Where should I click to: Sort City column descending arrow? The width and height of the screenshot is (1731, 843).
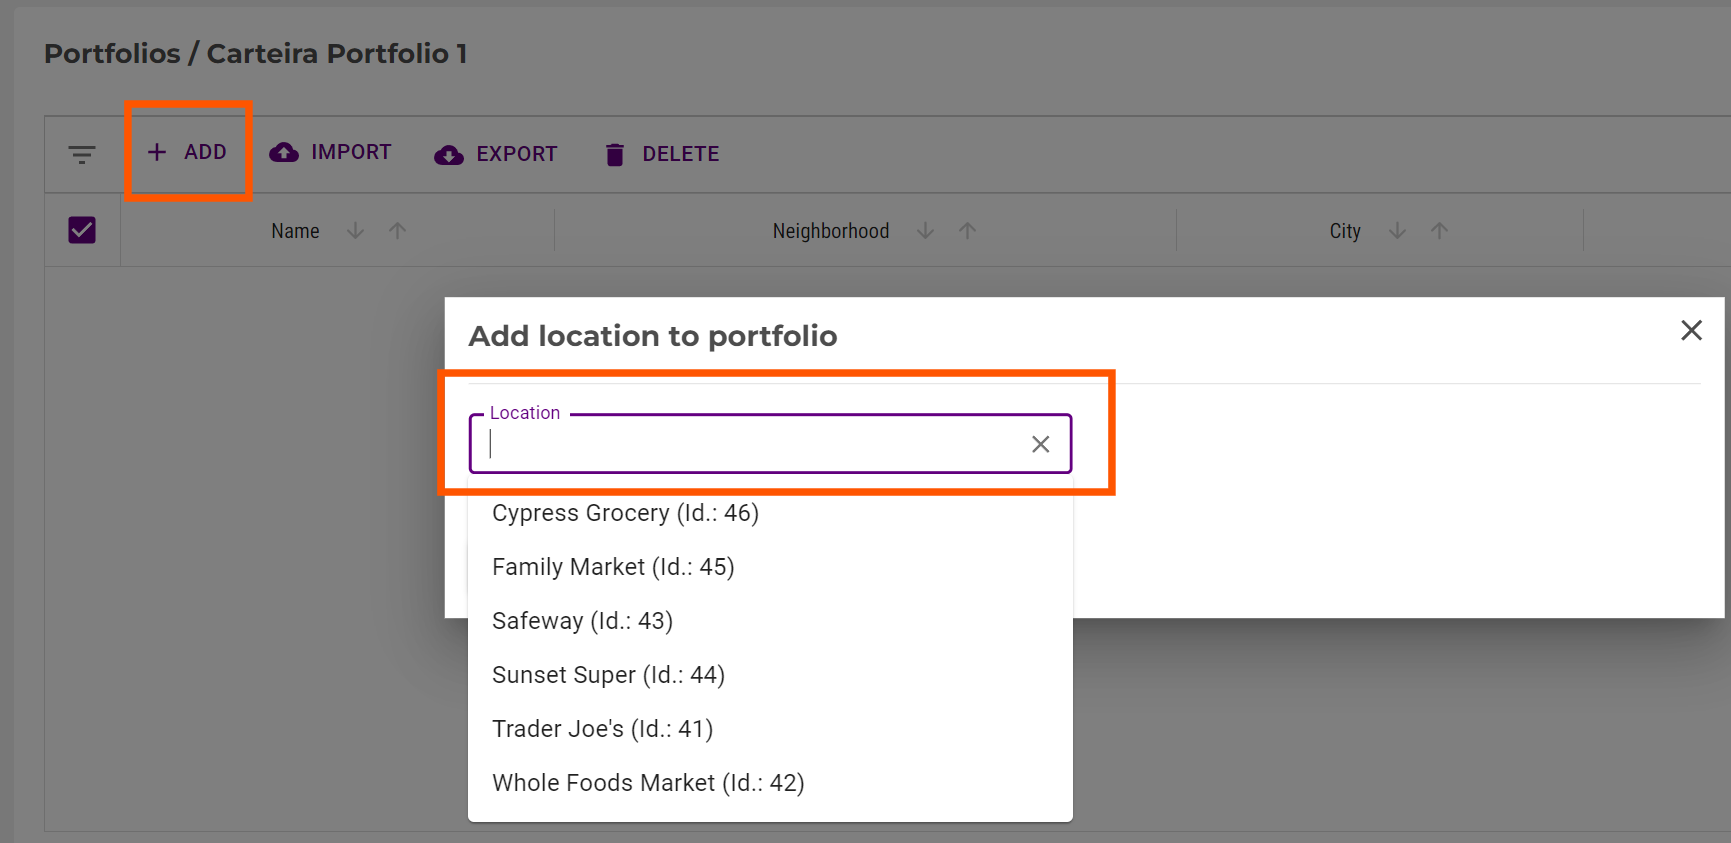[x=1397, y=231]
